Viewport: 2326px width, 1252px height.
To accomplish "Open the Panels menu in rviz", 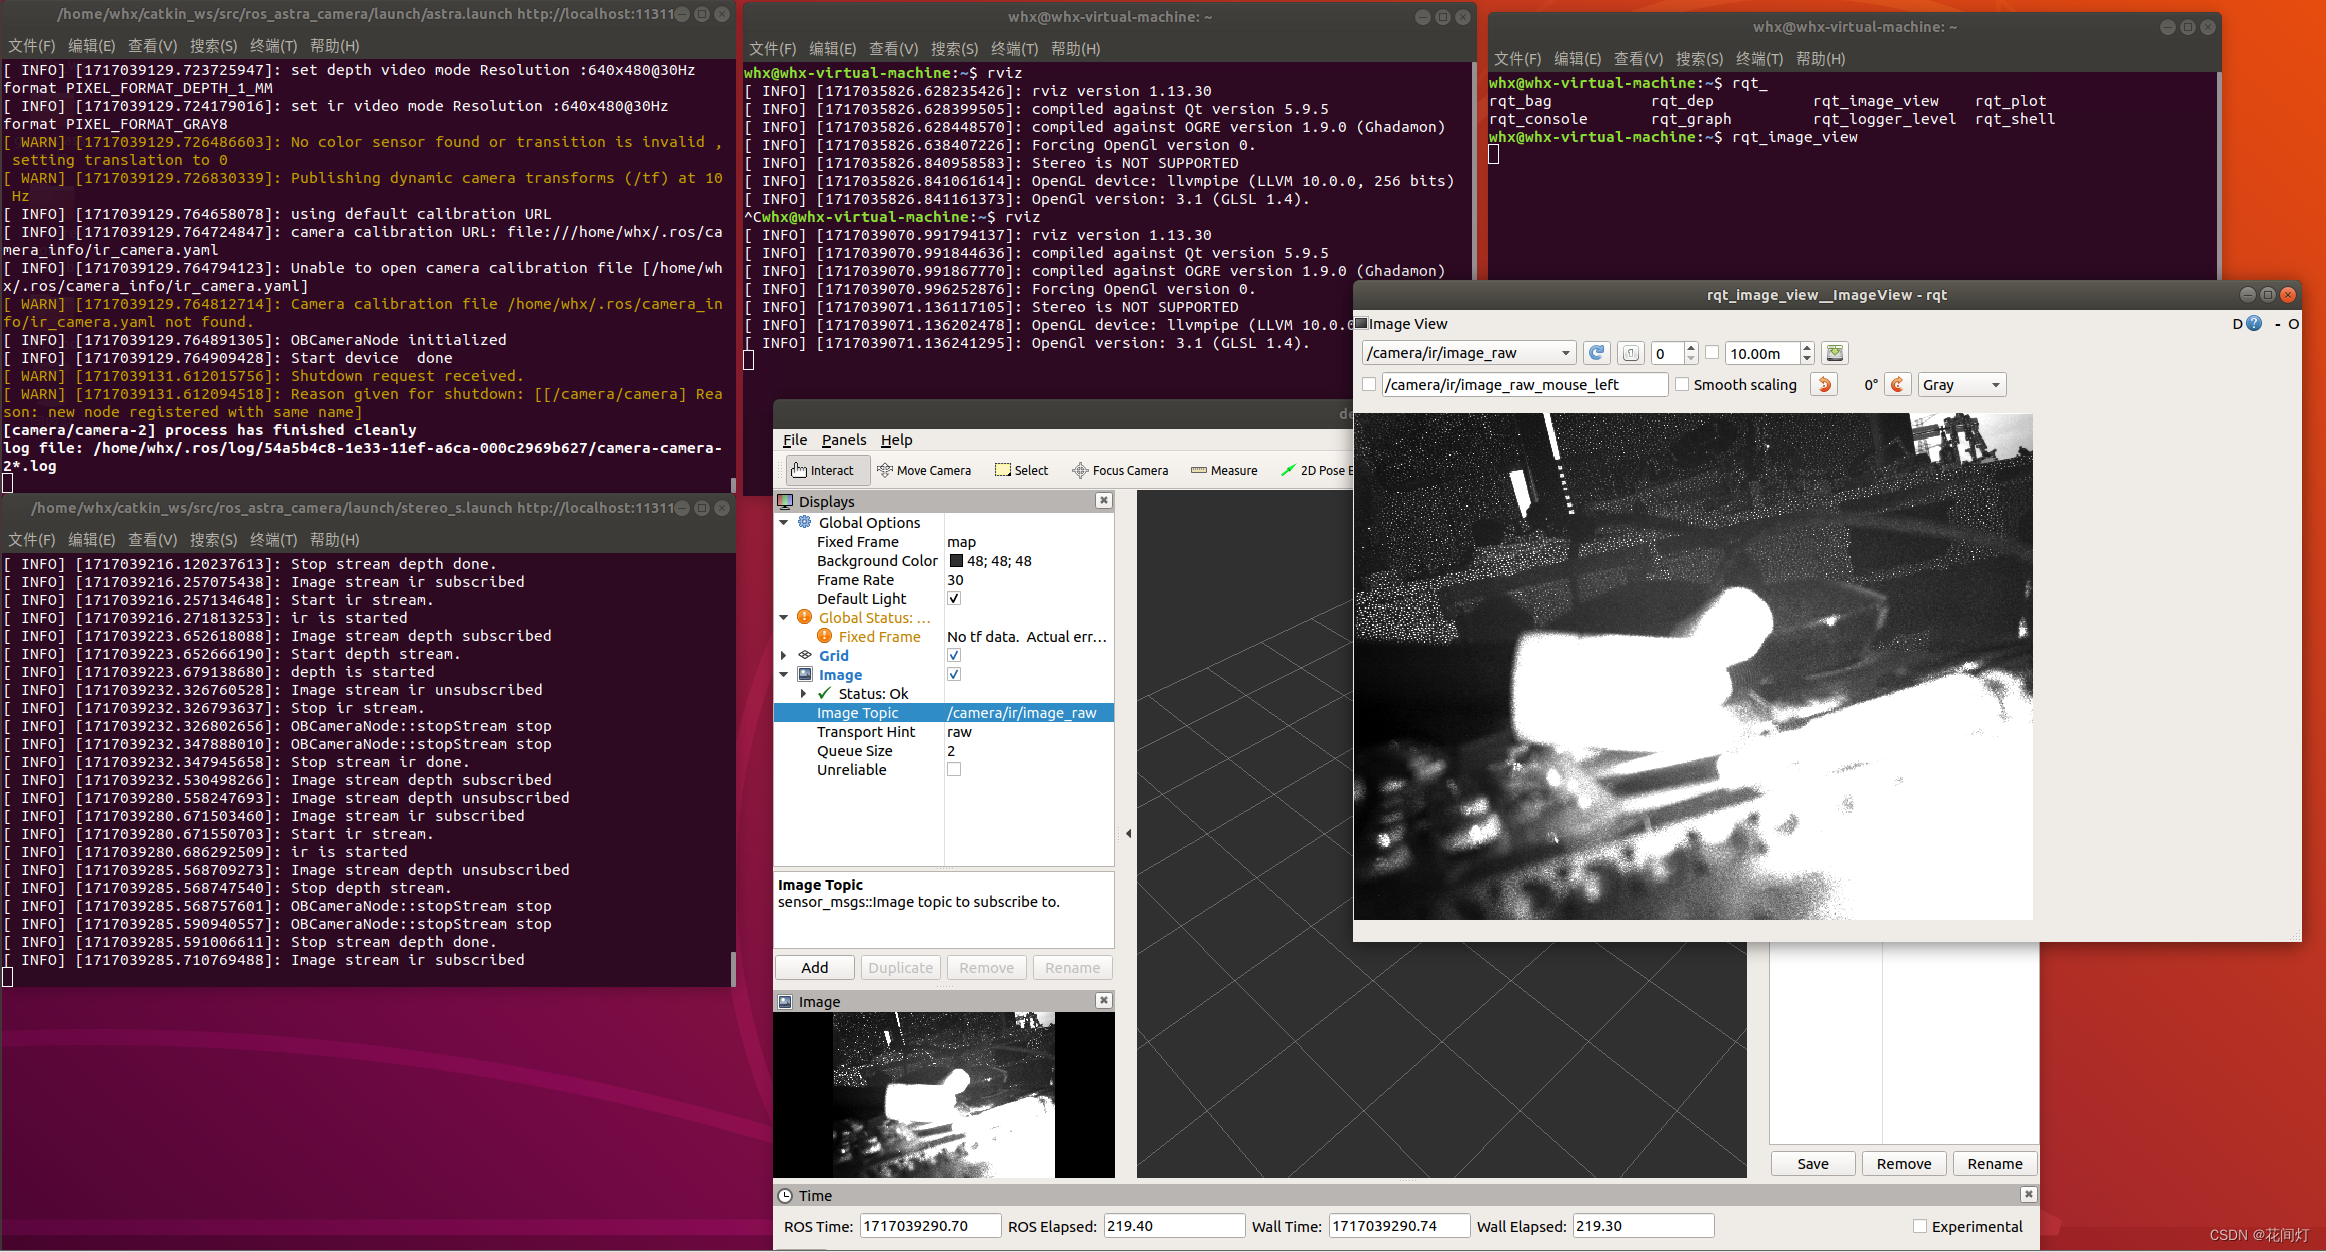I will click(x=843, y=440).
